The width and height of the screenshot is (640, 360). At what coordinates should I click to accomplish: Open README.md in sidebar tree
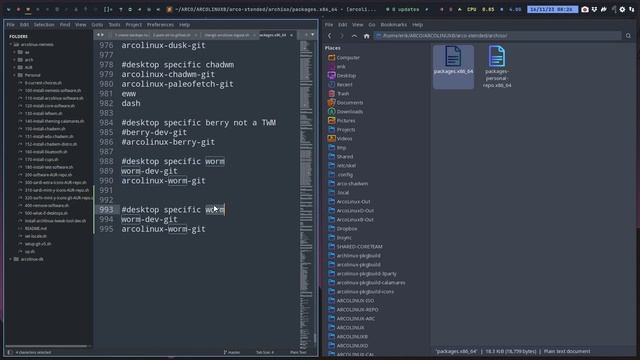(36, 229)
